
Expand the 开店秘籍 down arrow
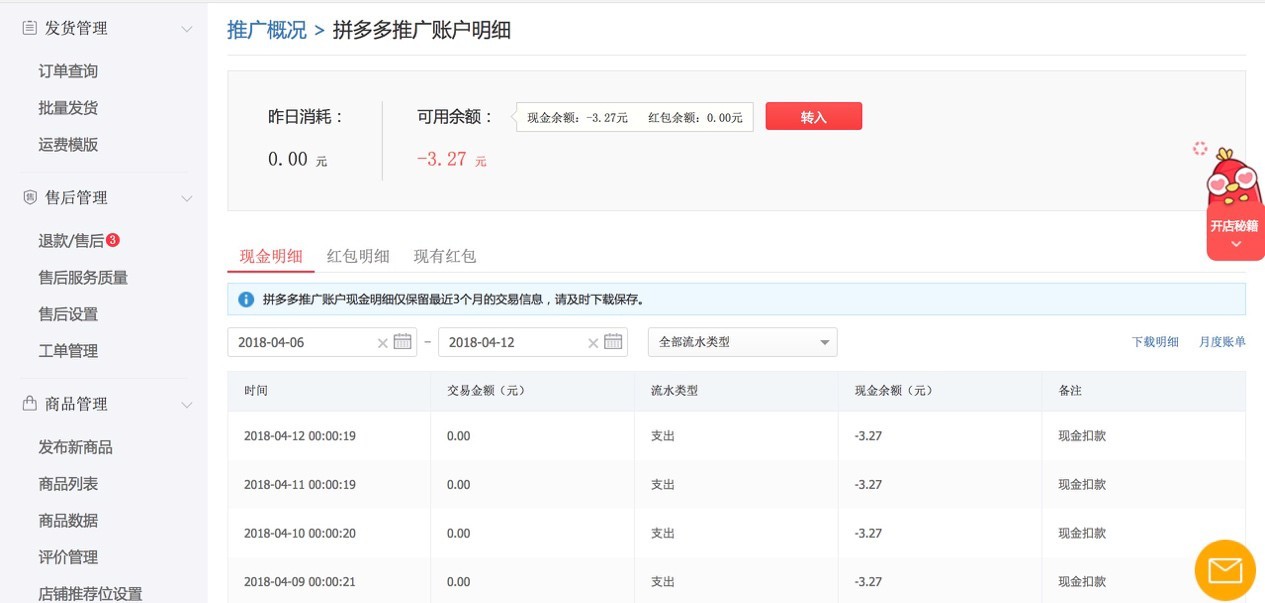(x=1236, y=245)
